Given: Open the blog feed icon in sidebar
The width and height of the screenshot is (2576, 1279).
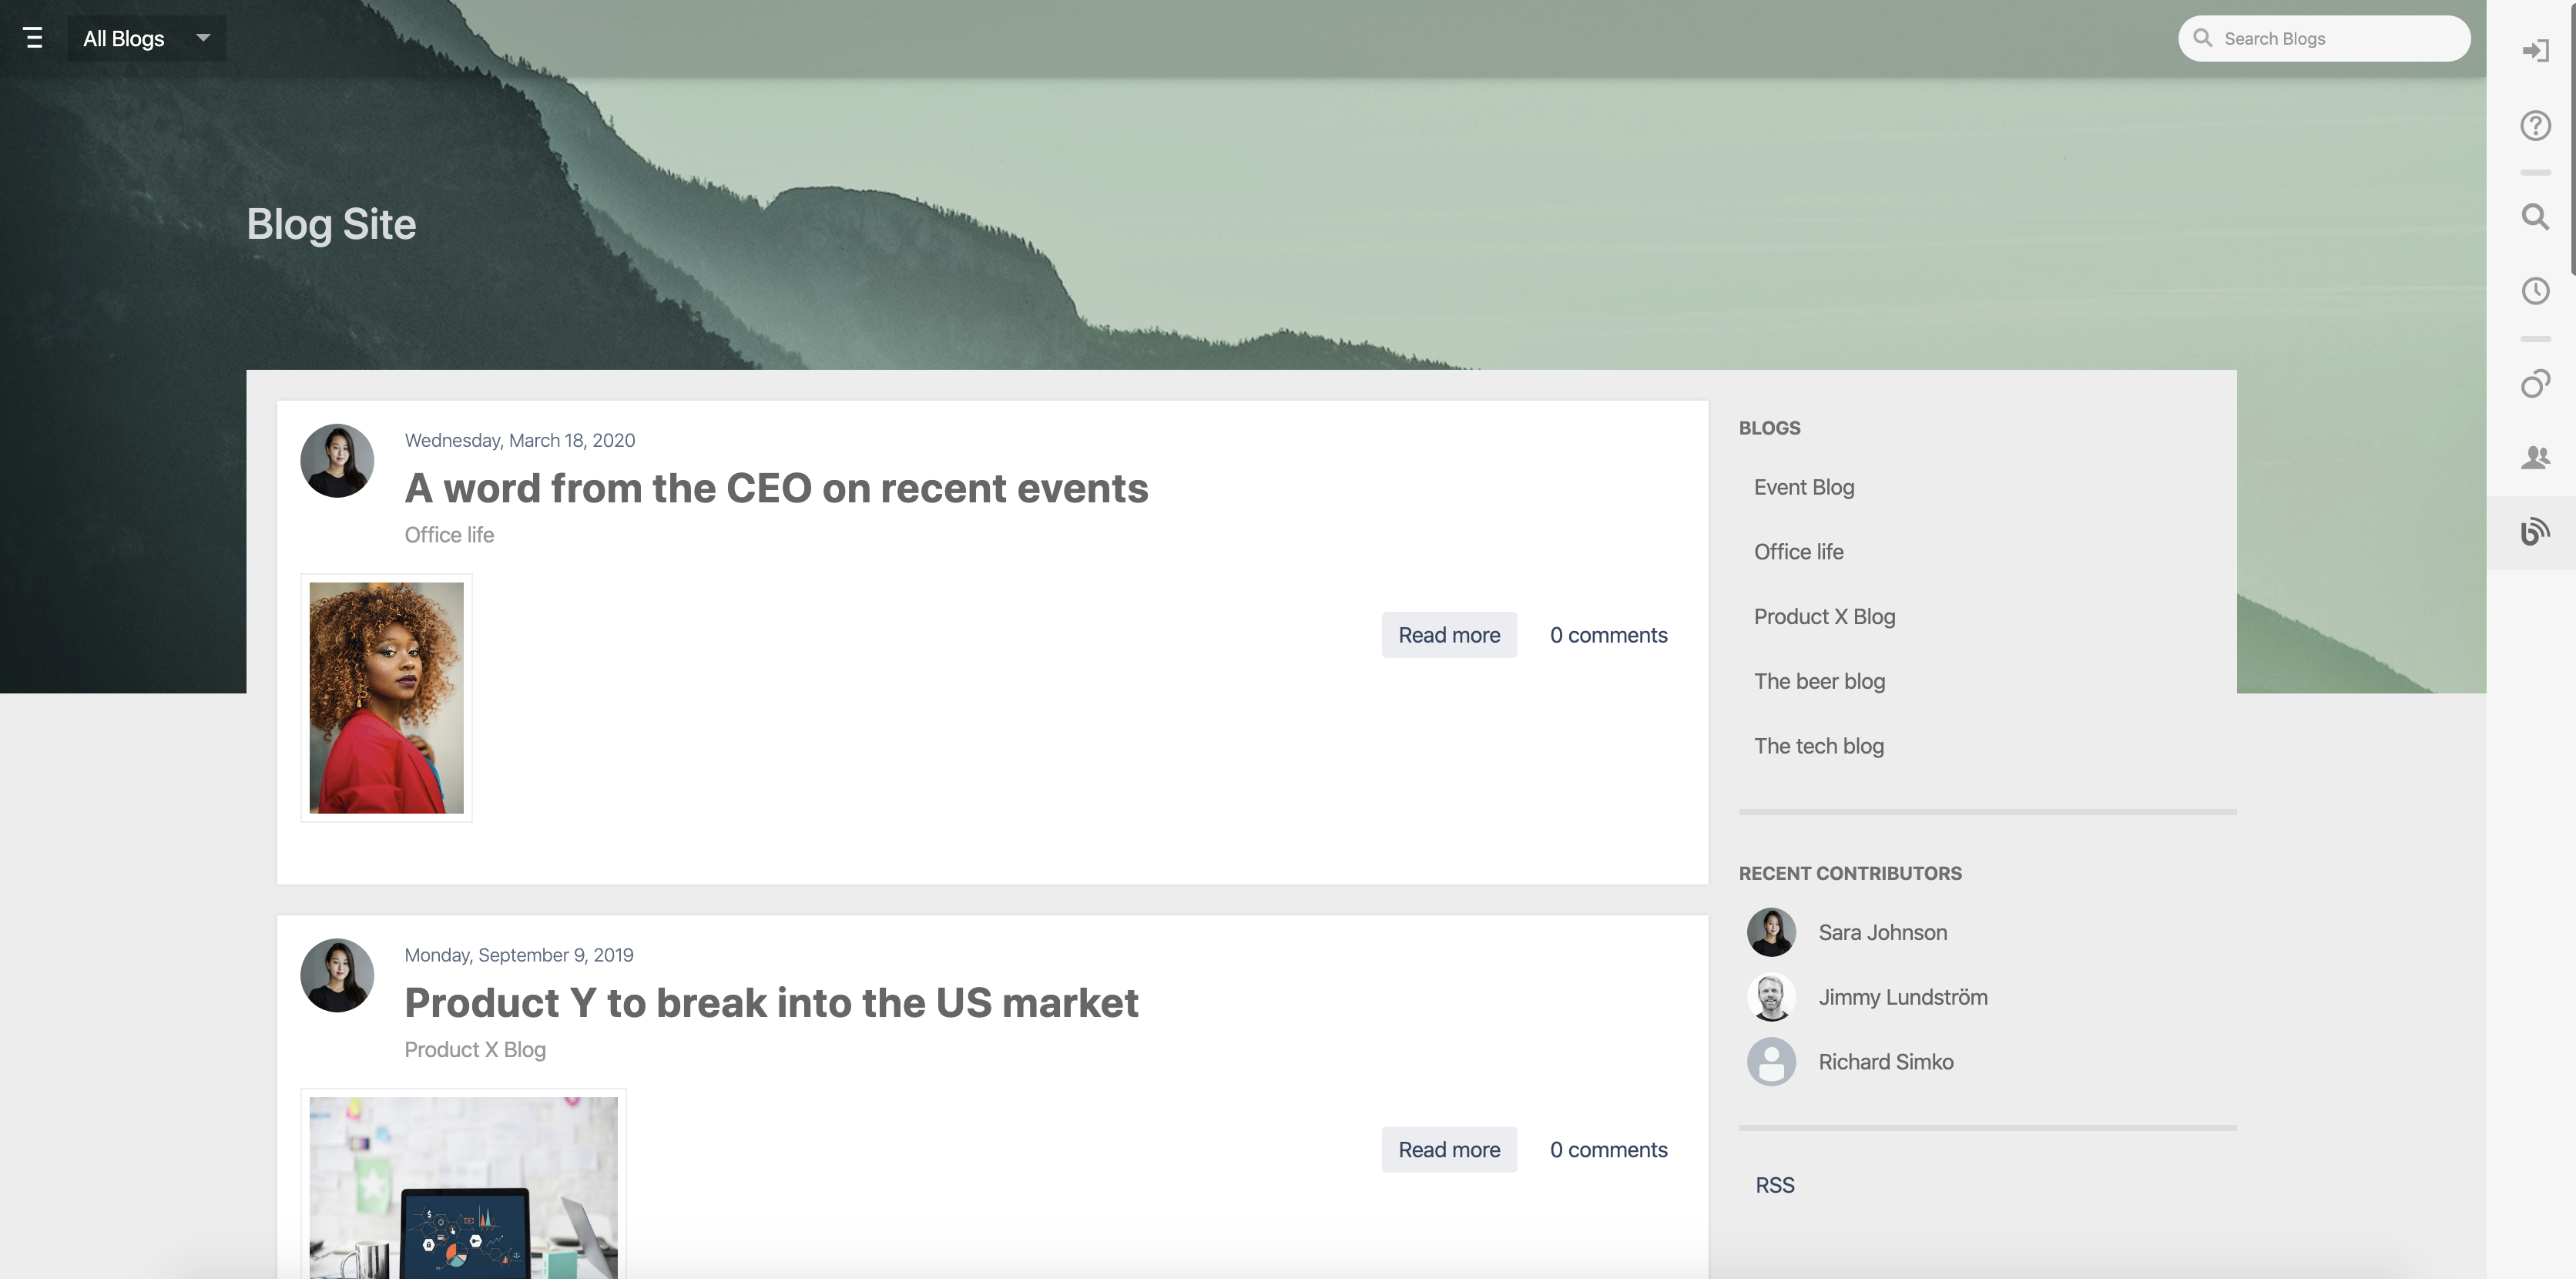Looking at the screenshot, I should pos(2535,532).
